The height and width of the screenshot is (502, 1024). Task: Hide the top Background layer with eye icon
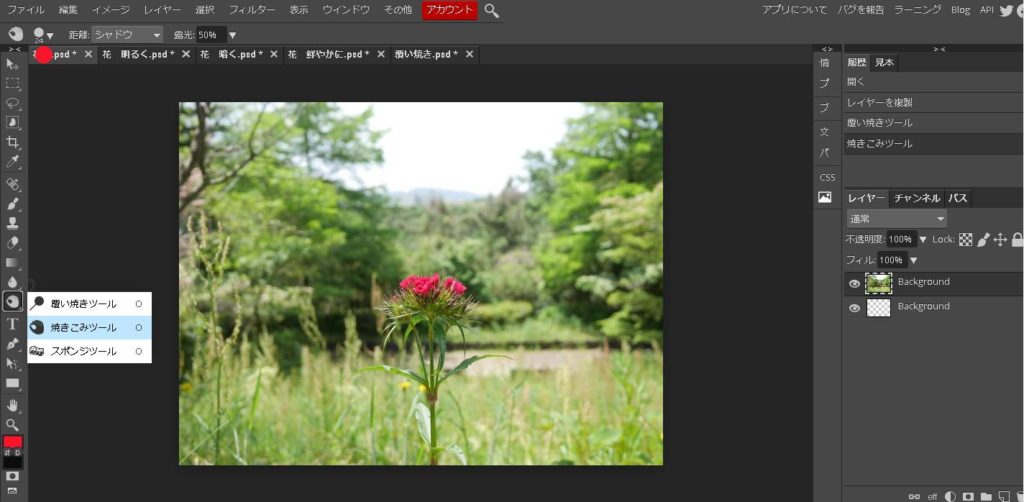point(854,284)
